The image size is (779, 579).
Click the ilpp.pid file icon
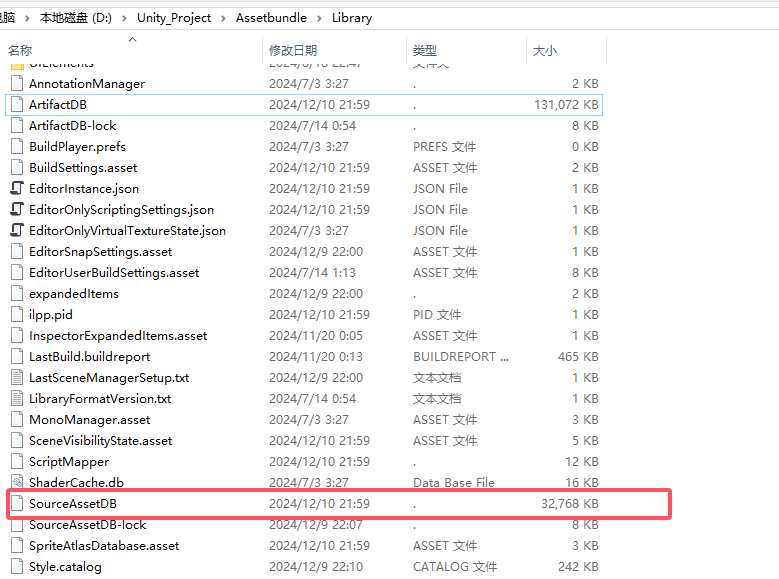[17, 314]
